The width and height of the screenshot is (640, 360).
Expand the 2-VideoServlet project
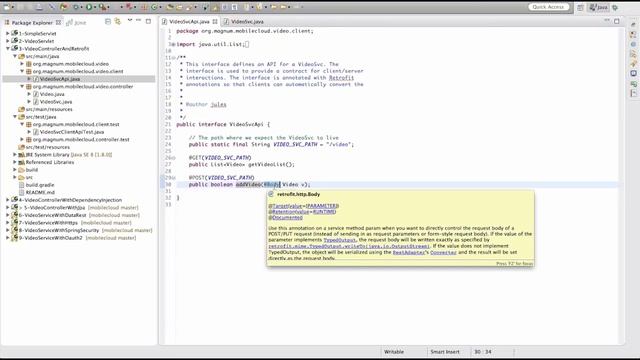pyautogui.click(x=7, y=41)
